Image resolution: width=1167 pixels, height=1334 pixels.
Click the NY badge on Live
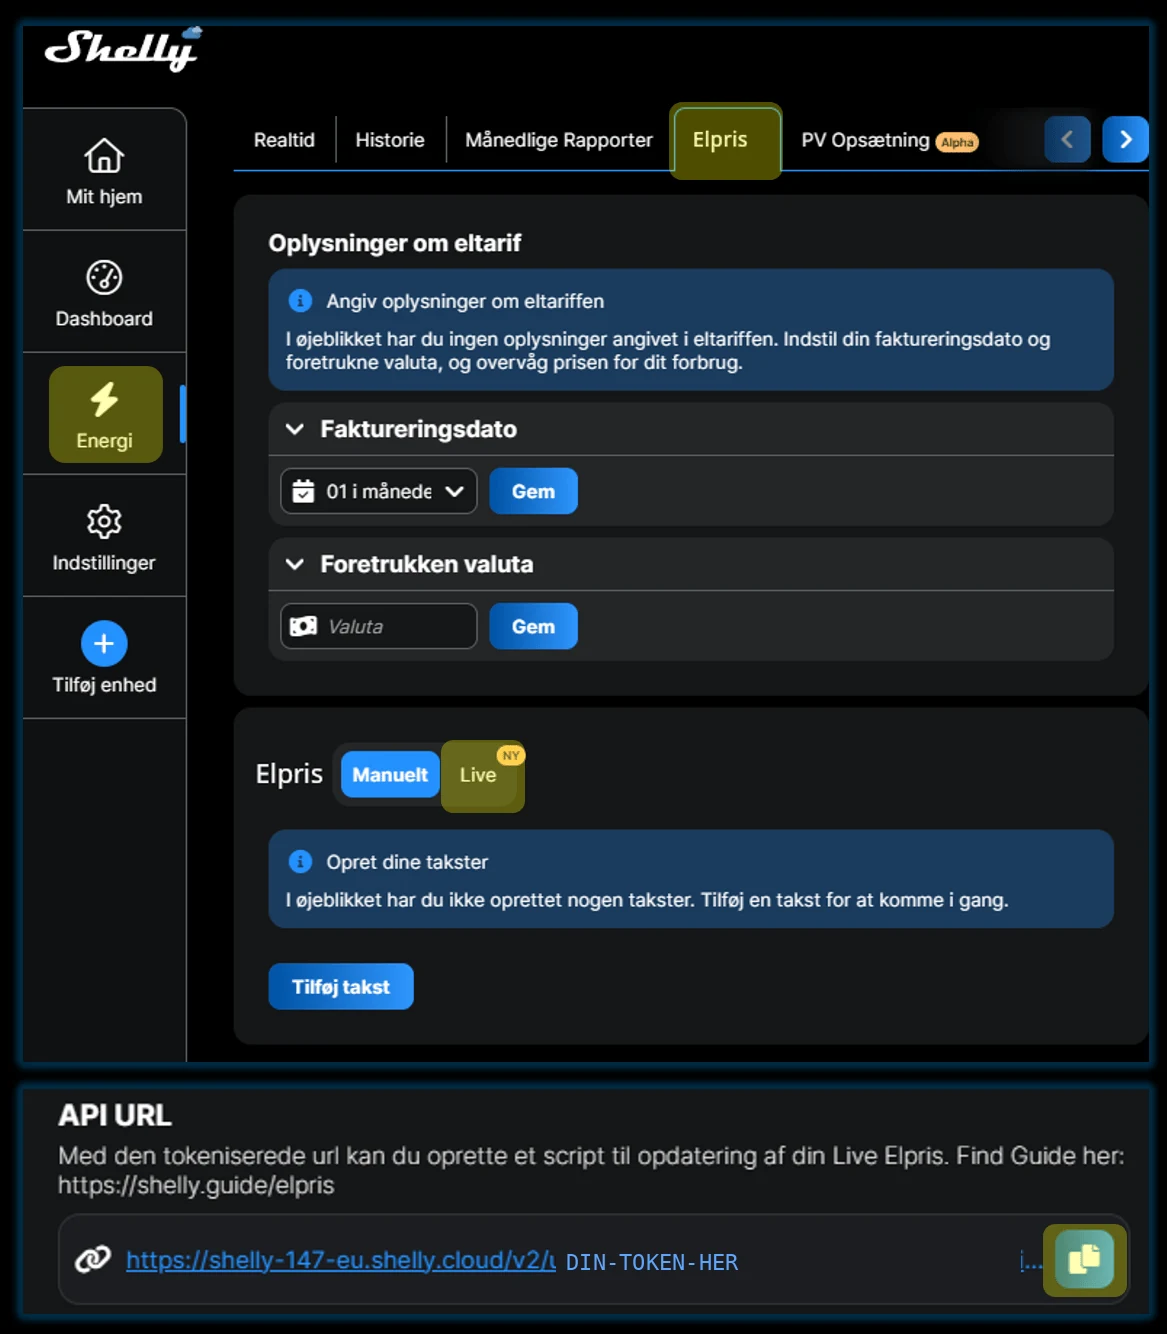(x=511, y=755)
